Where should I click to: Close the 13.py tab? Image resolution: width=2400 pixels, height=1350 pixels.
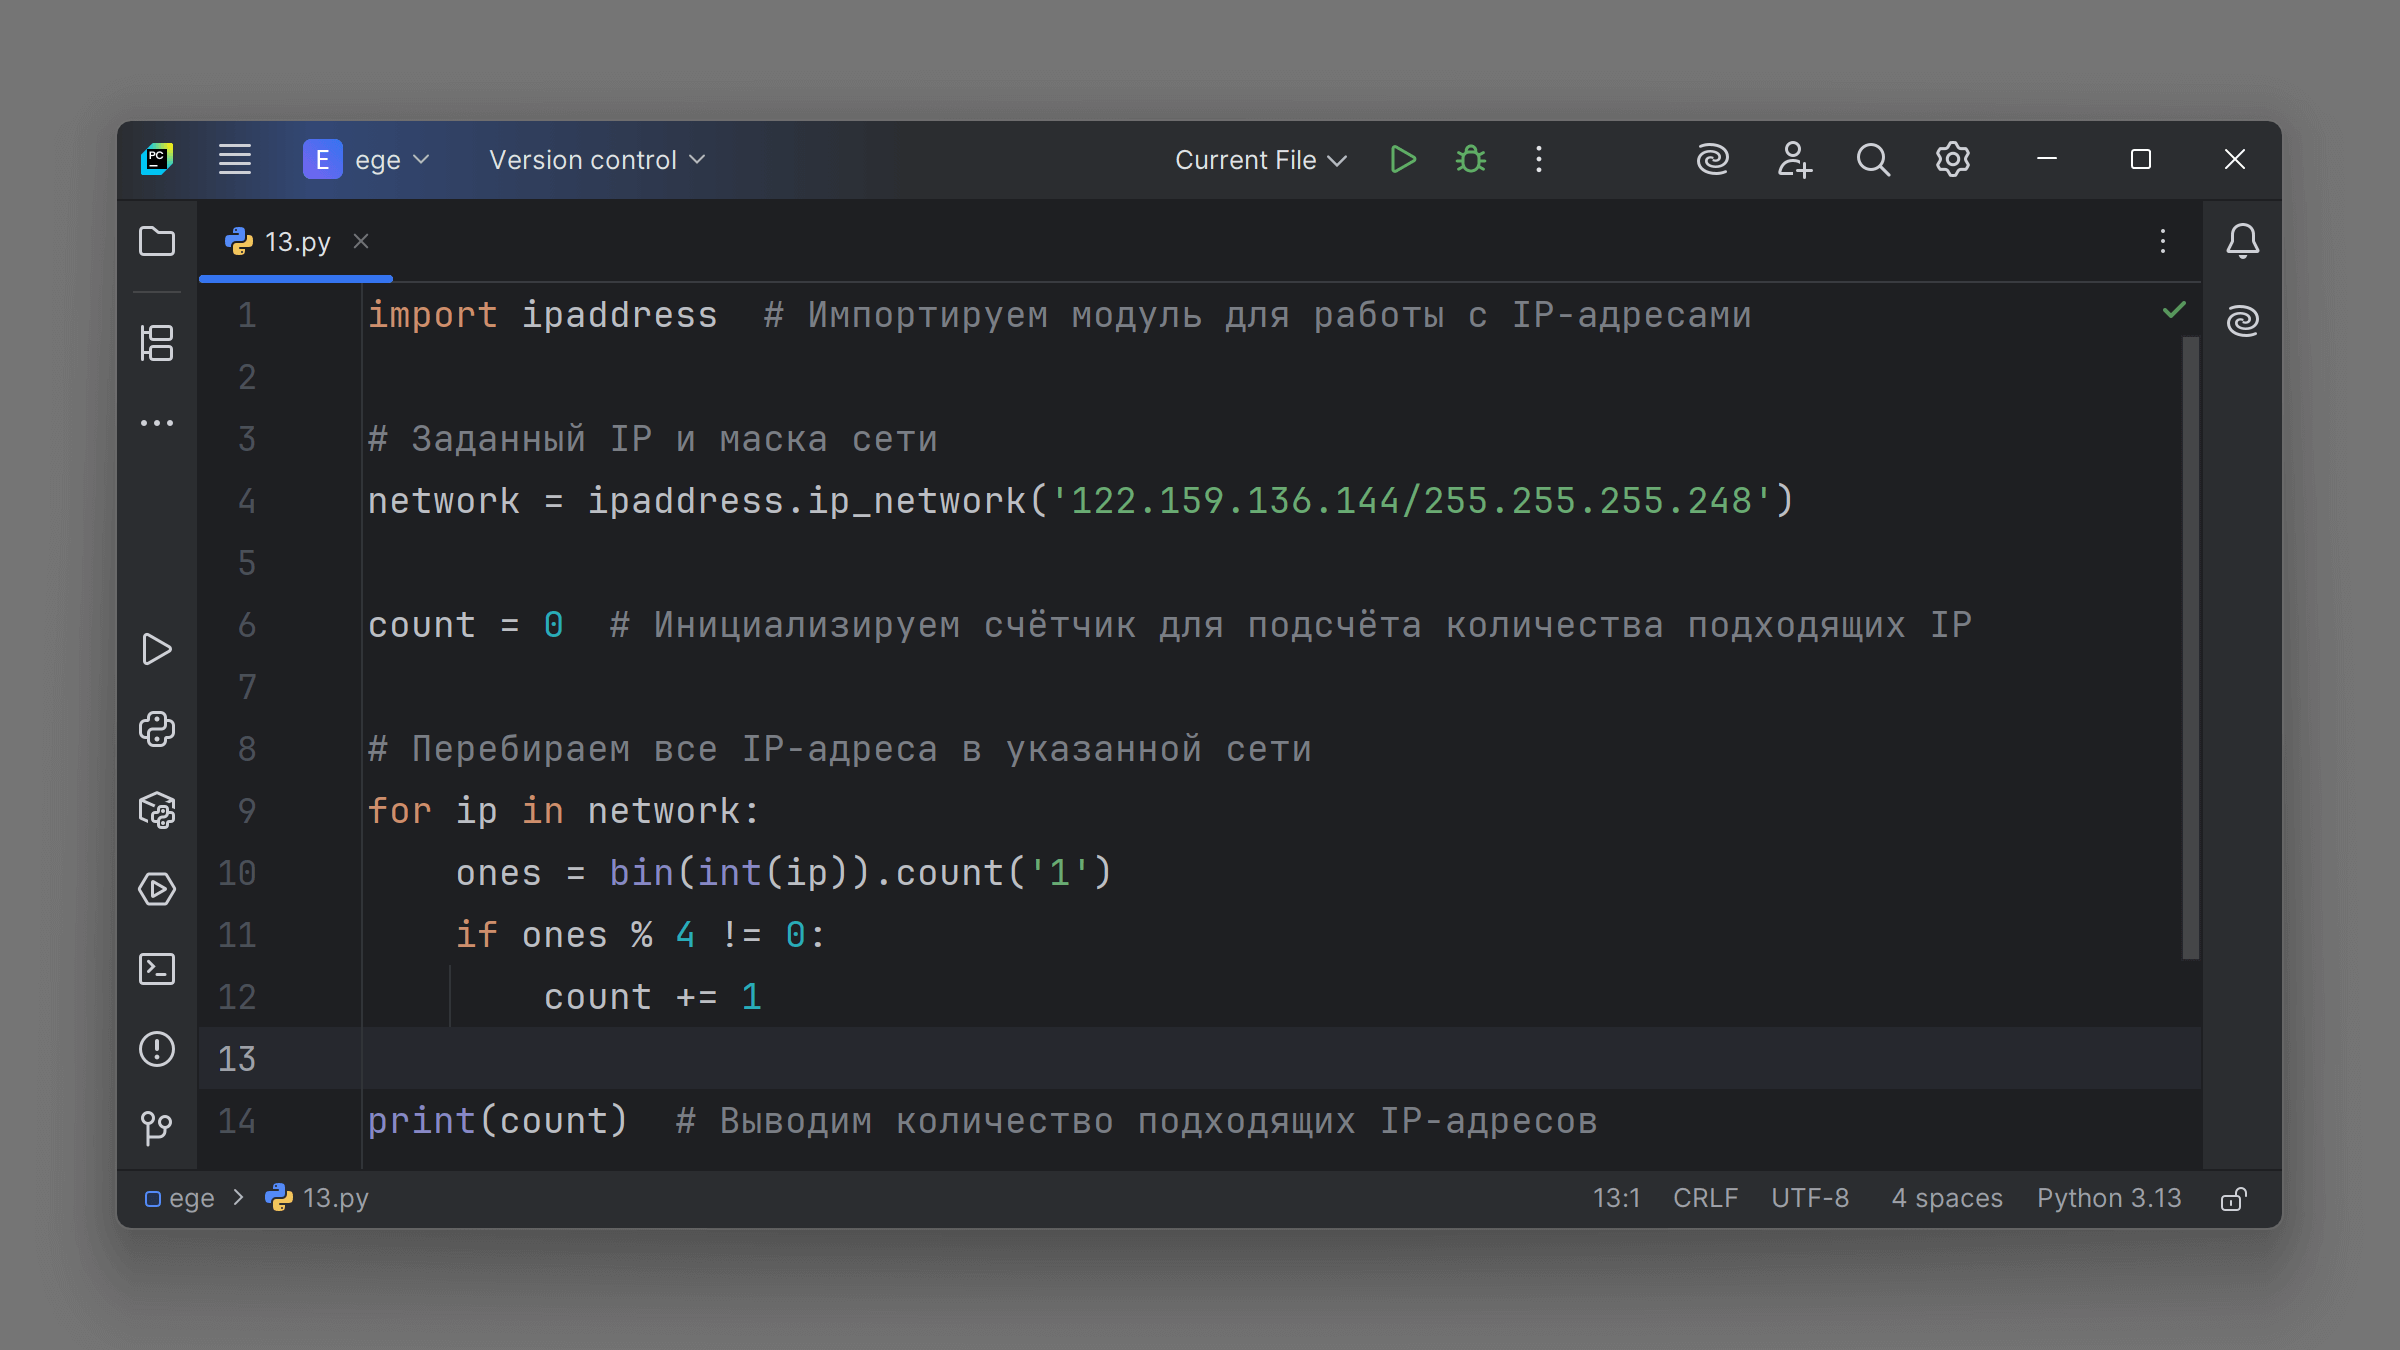pos(361,242)
